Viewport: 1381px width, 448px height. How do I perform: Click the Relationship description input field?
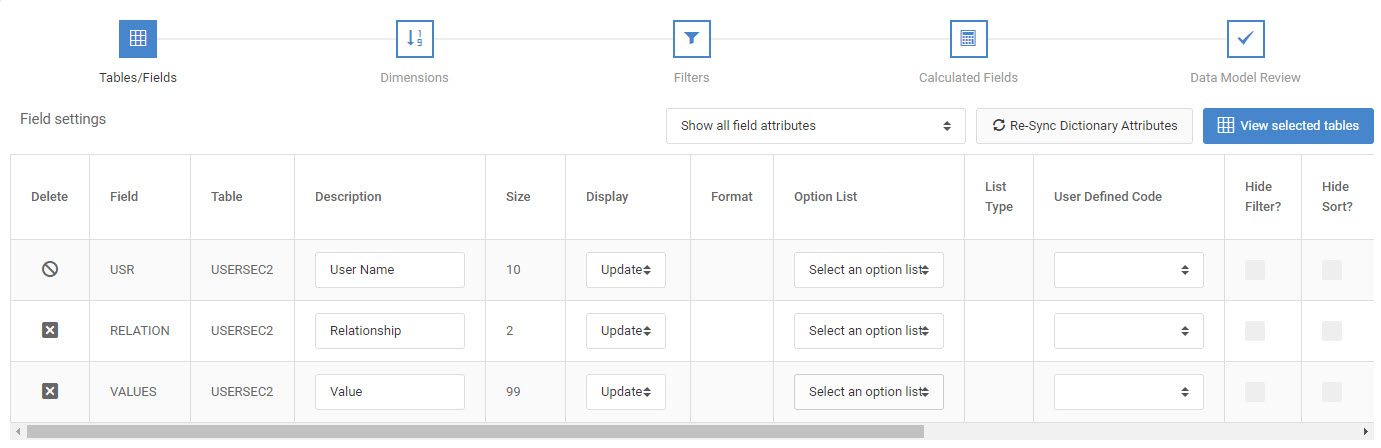pos(390,331)
